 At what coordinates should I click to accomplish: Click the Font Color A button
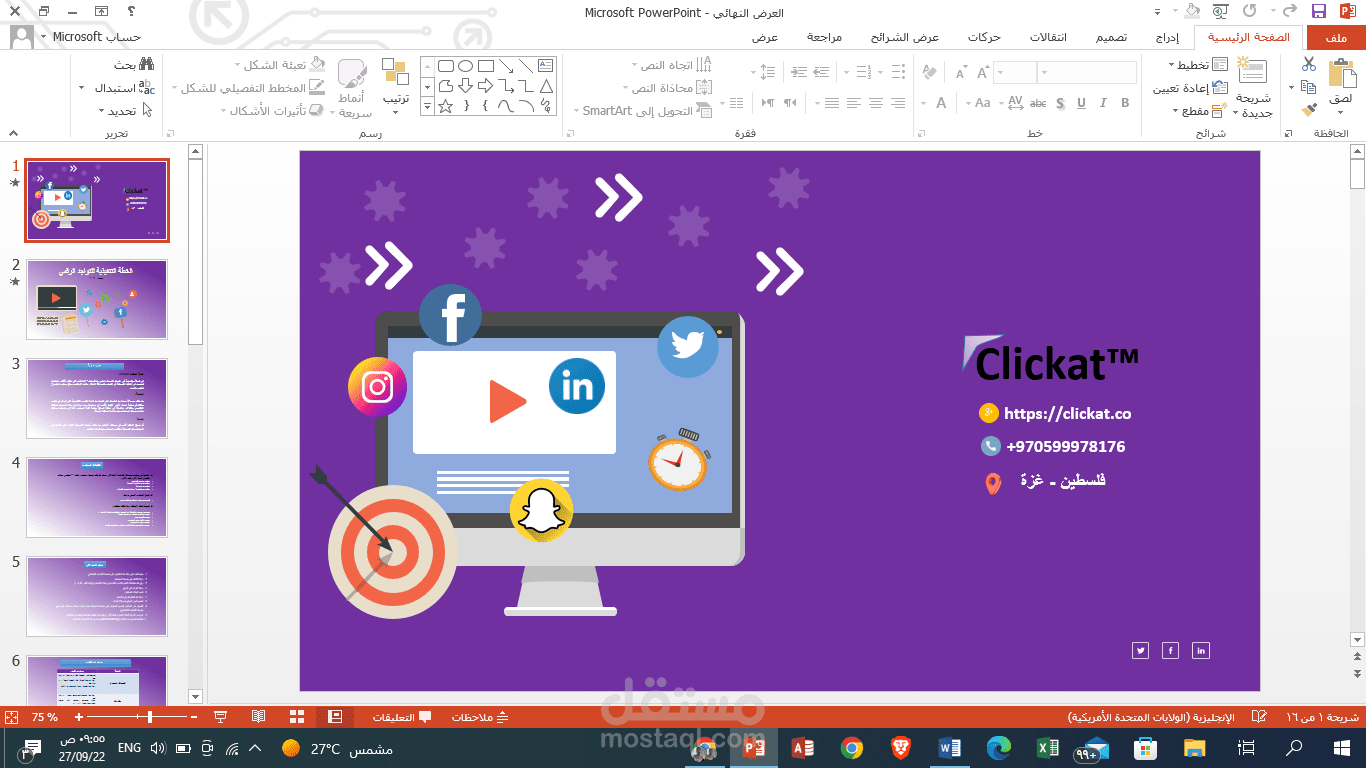(x=940, y=103)
